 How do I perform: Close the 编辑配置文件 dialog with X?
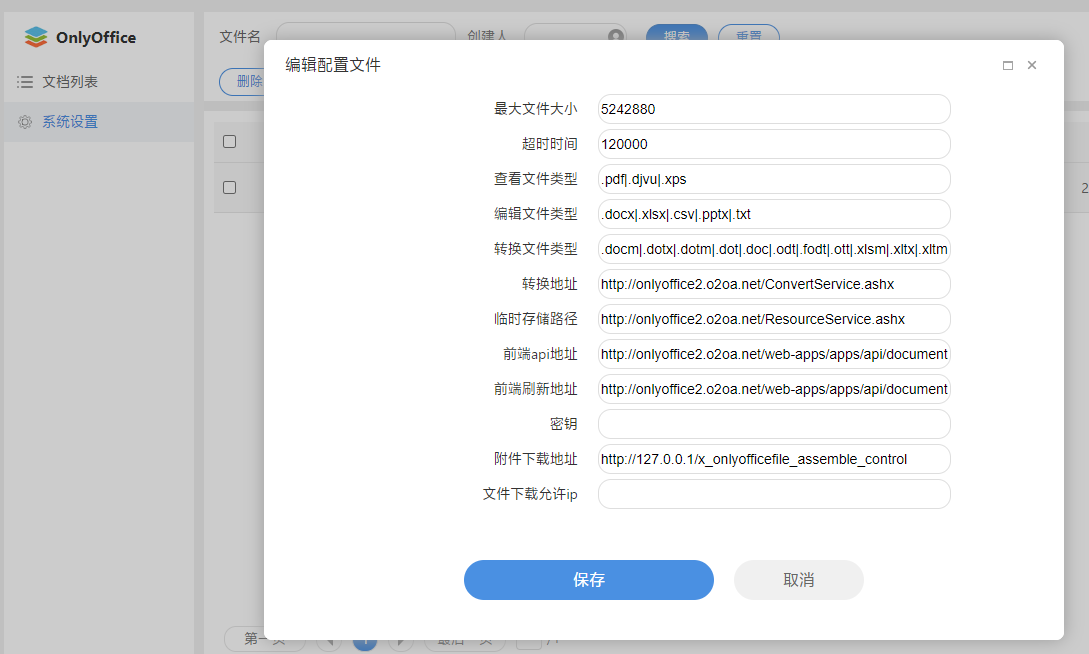(1032, 65)
